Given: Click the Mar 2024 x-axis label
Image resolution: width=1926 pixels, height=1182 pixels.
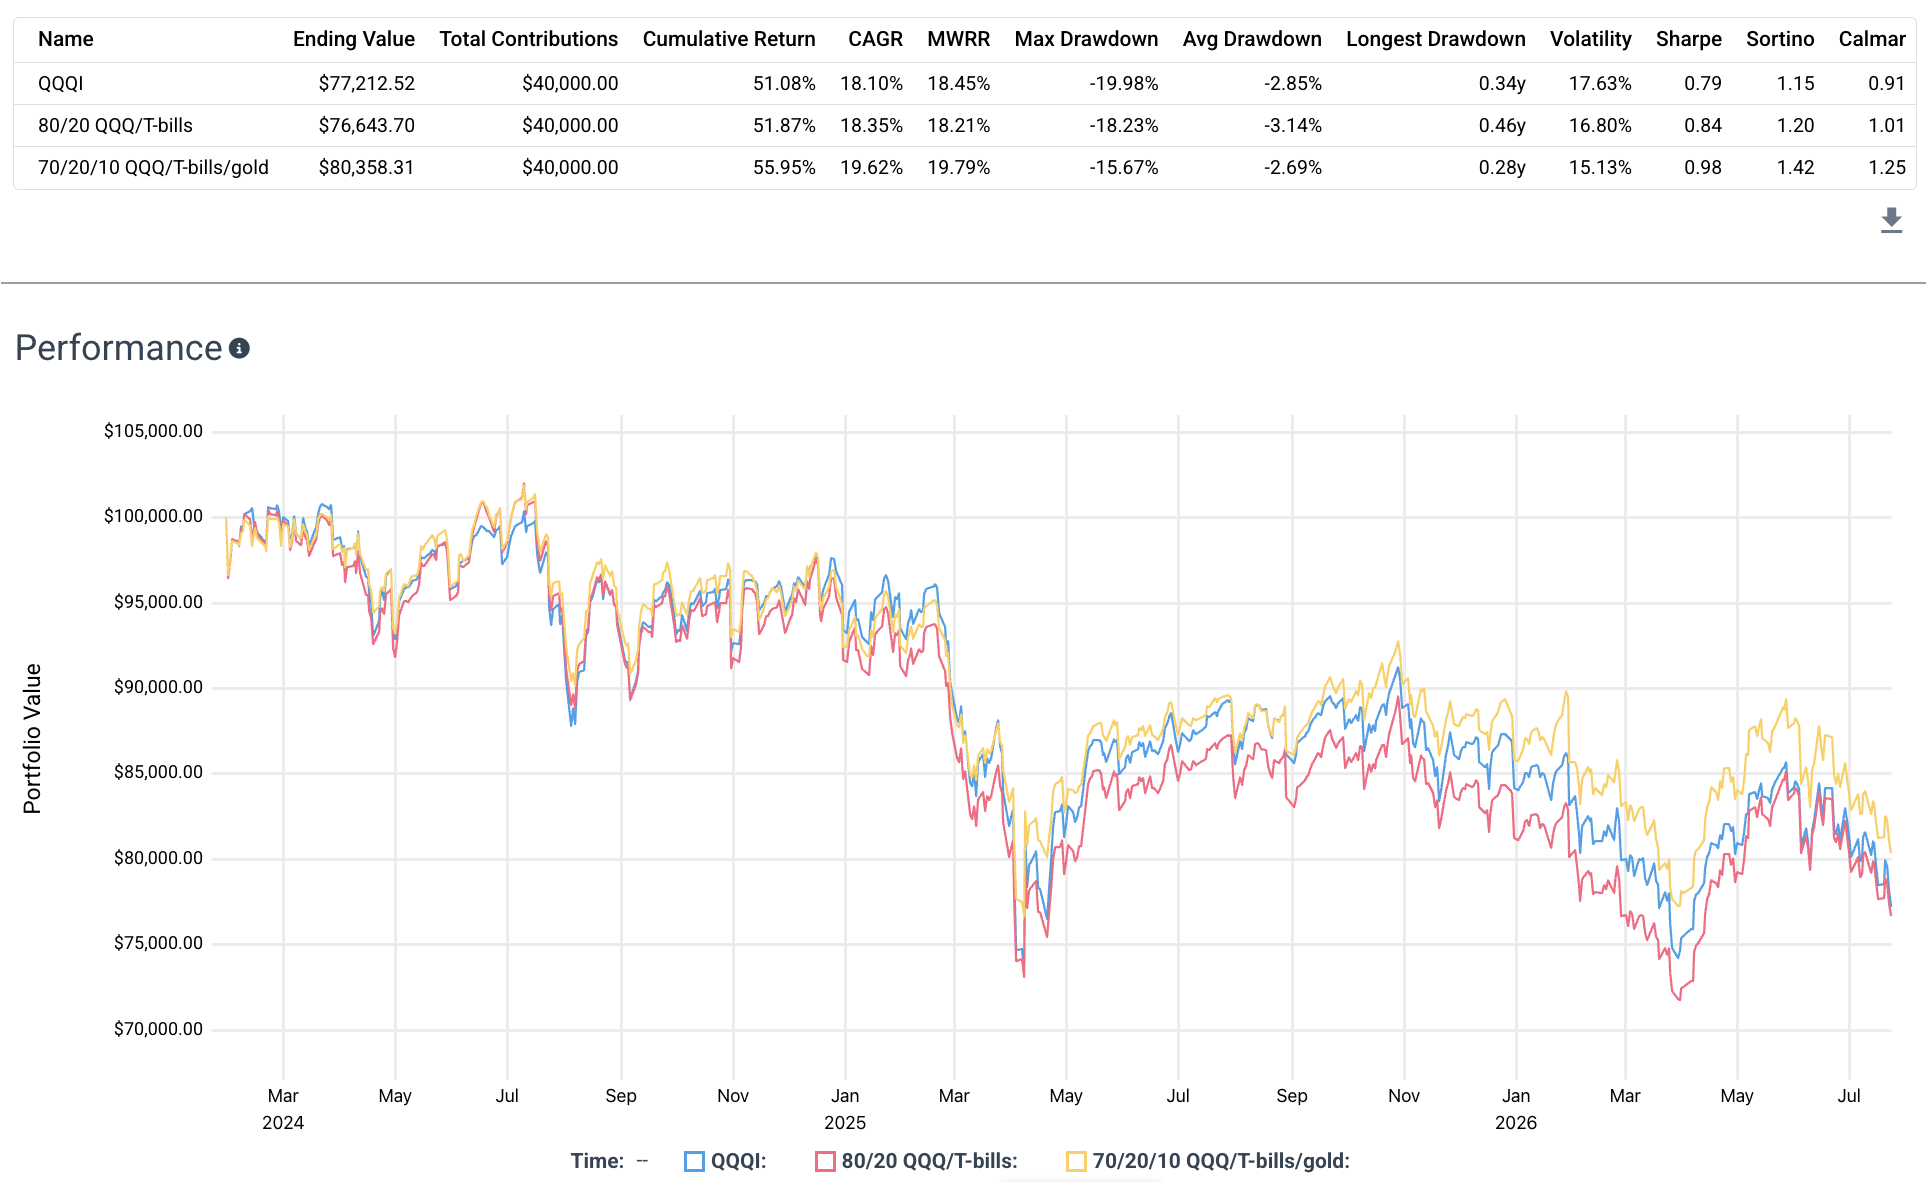Looking at the screenshot, I should [283, 1109].
